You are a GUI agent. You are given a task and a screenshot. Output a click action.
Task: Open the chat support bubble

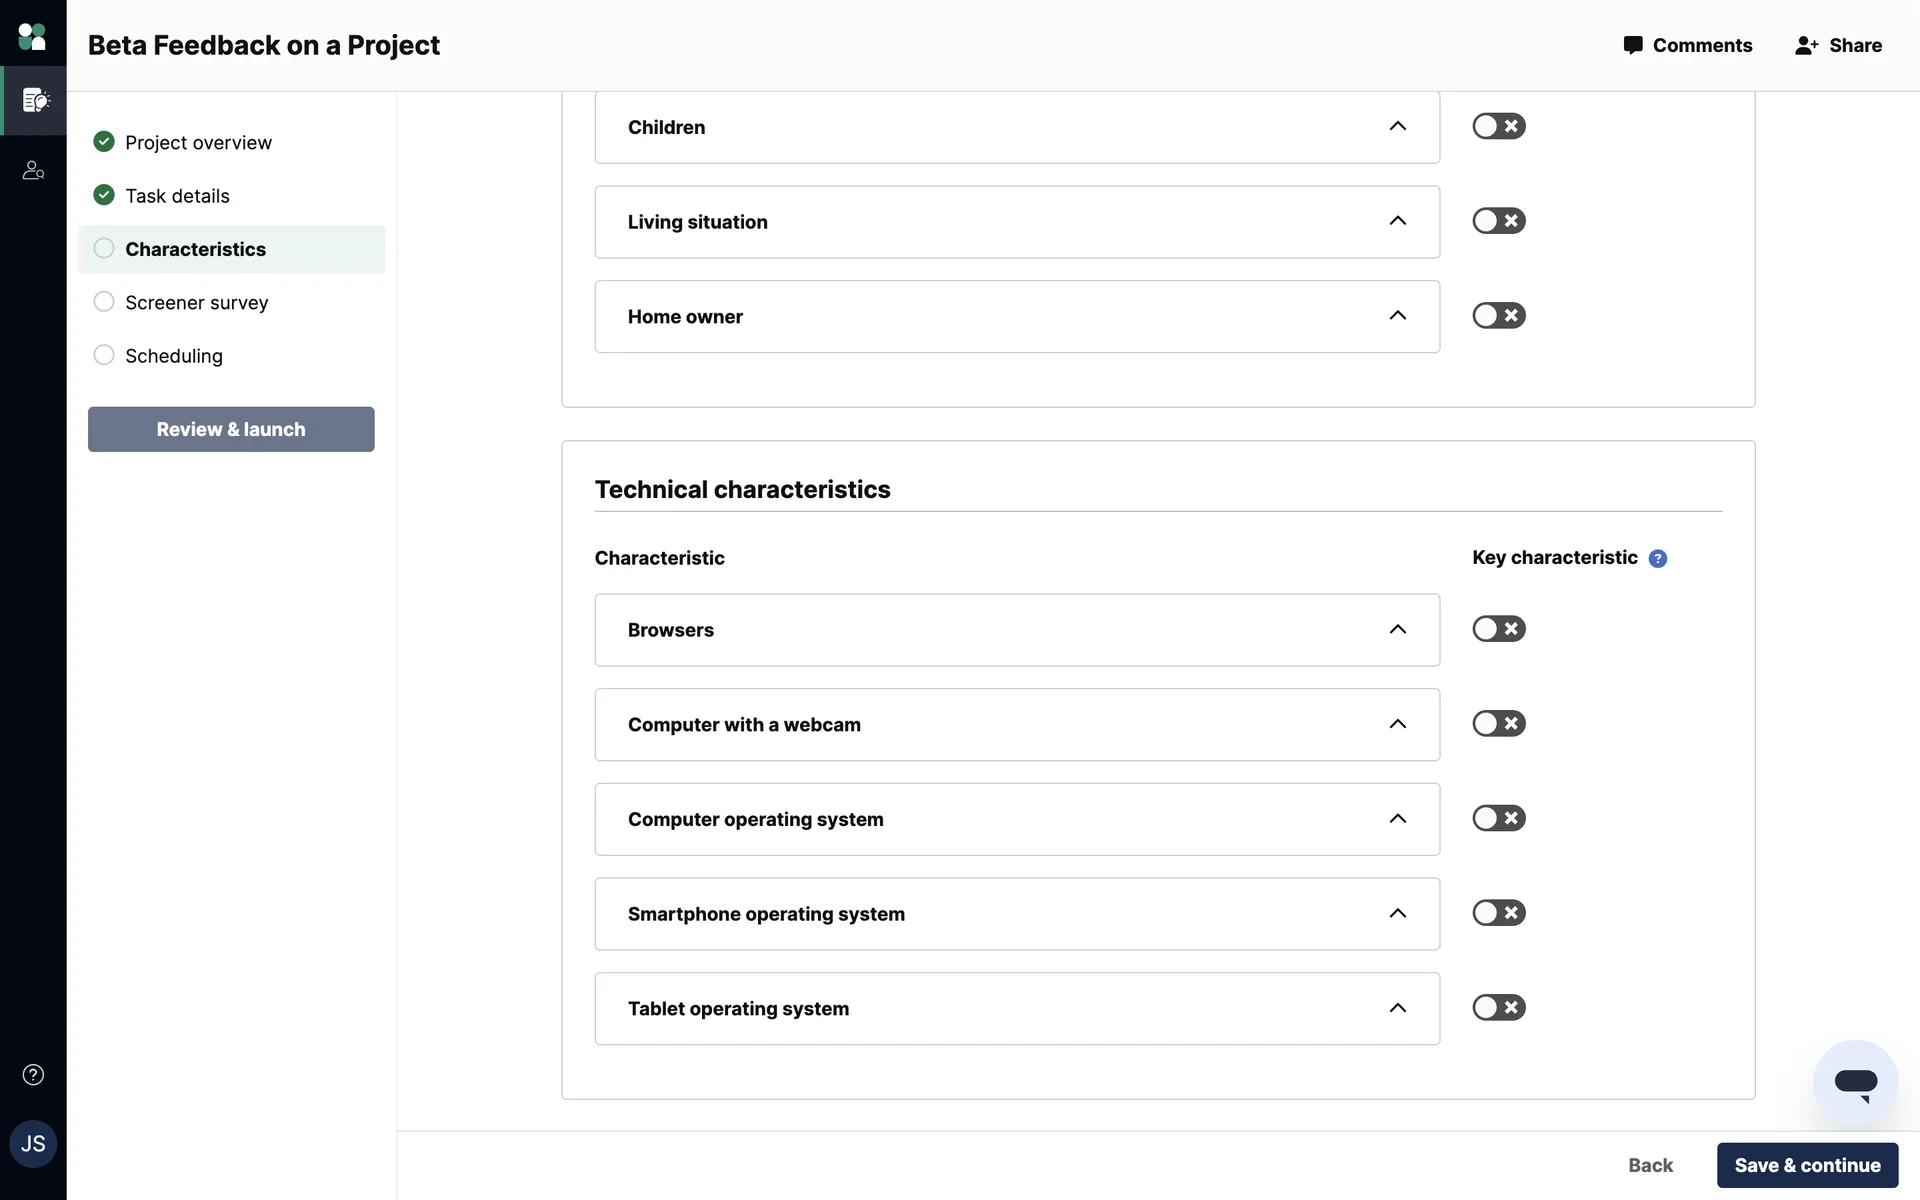coord(1855,1083)
